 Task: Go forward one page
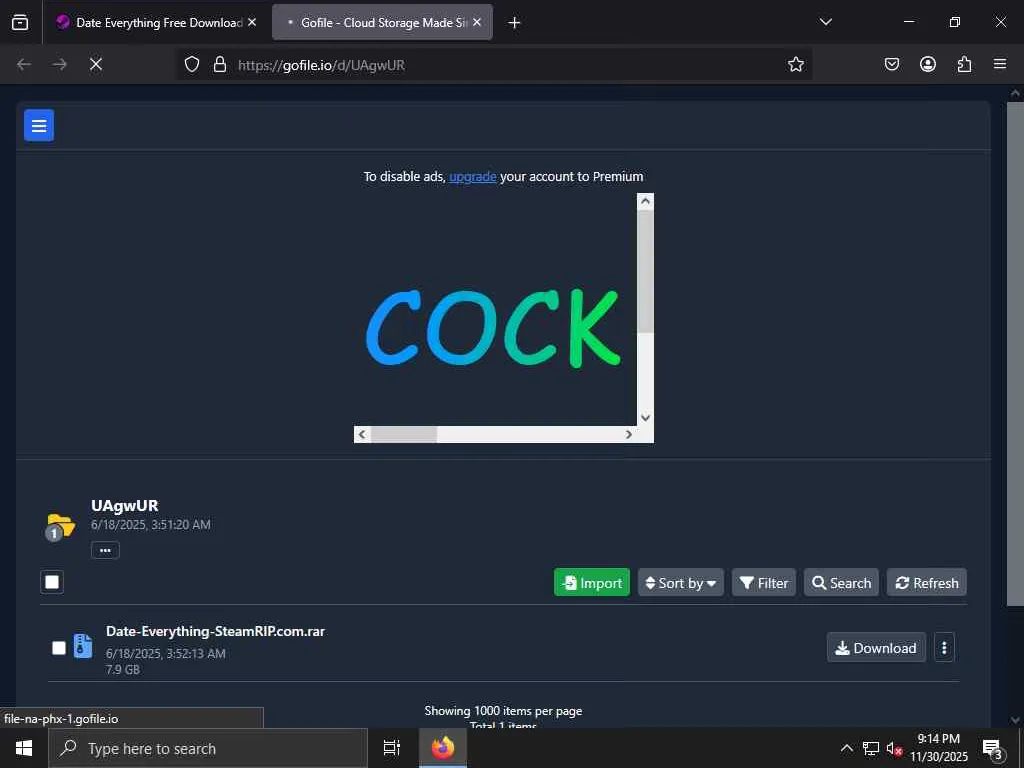pos(59,64)
